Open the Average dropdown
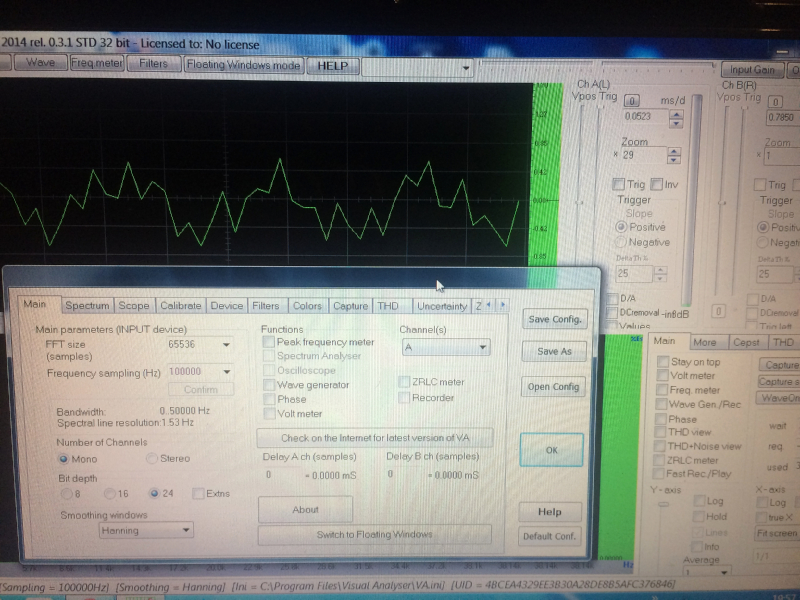 tap(706, 572)
